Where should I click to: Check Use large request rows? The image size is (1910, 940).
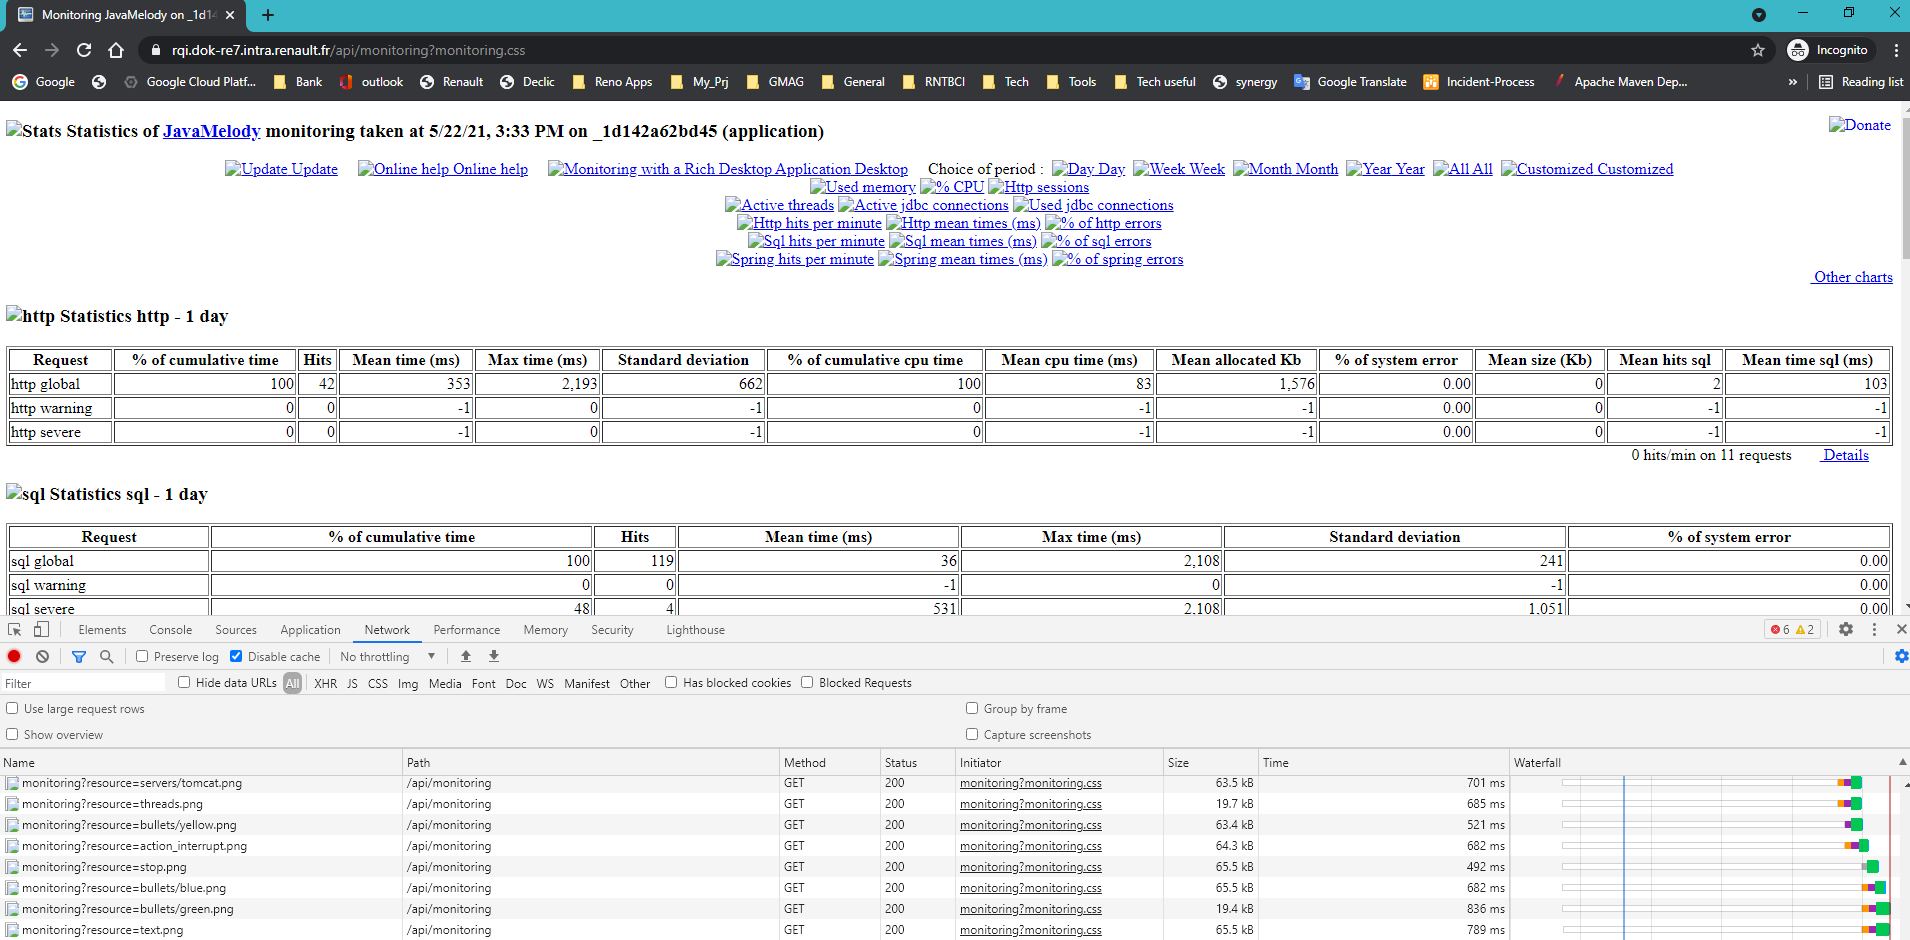12,708
